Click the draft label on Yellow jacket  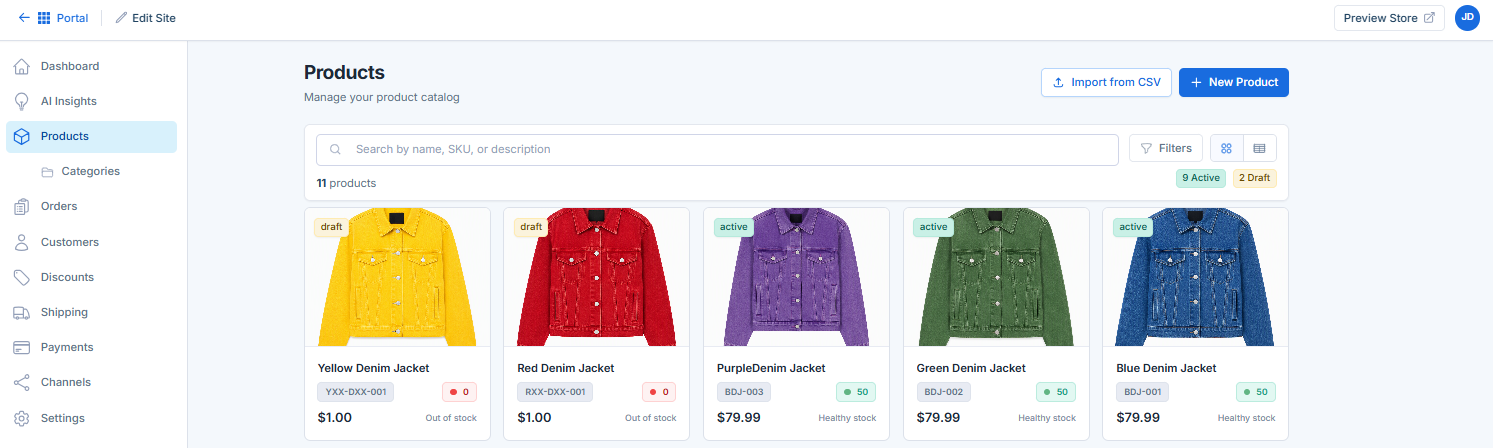coord(332,227)
